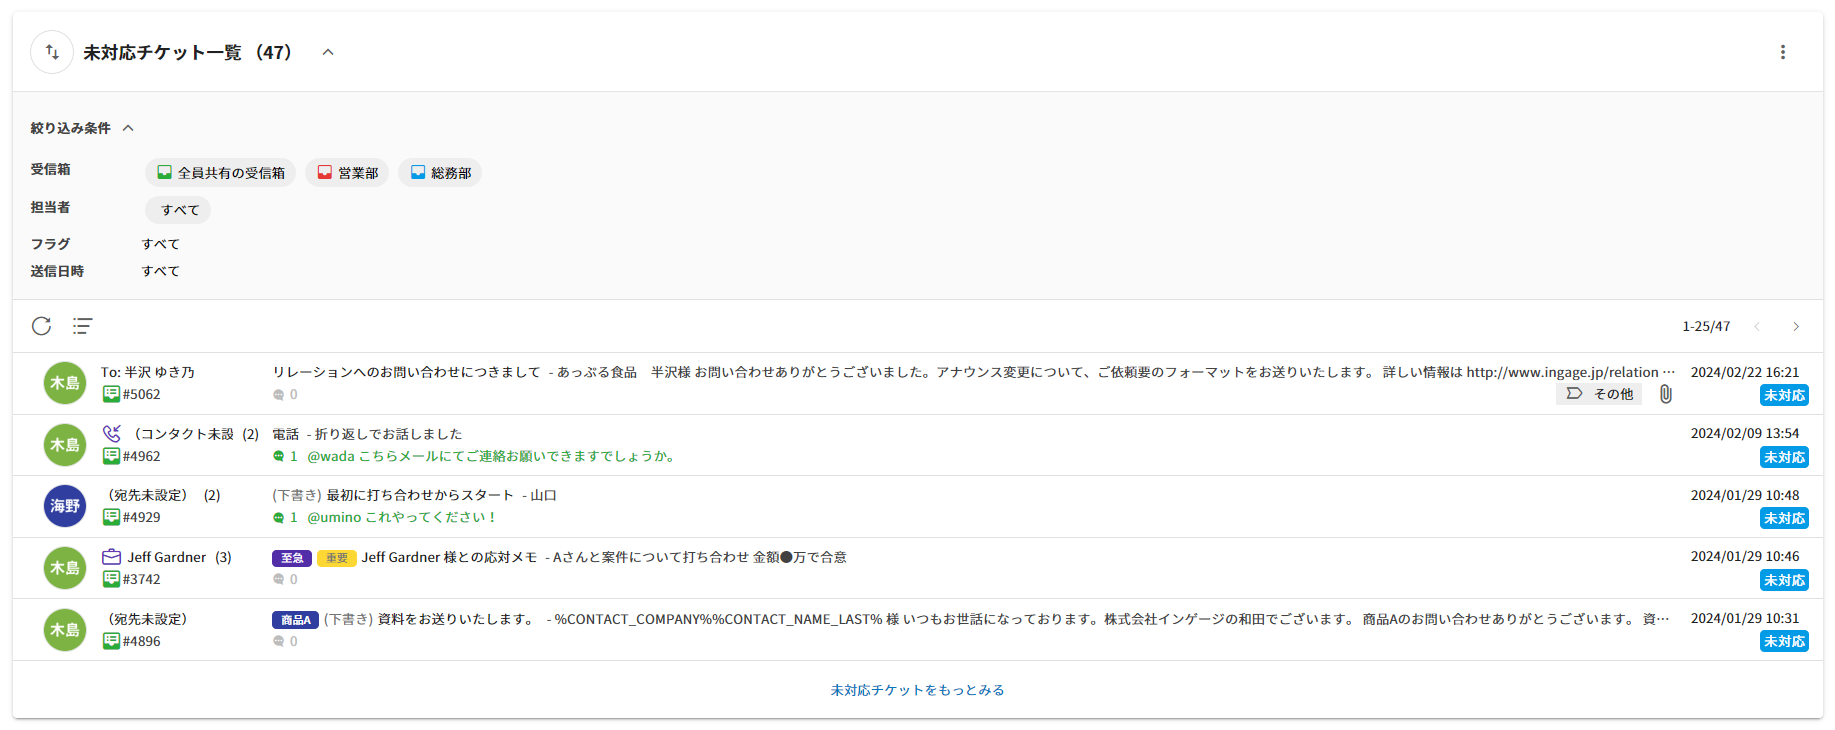Viewport: 1835px width, 730px height.
Task: Click the 未対応チケットをもっとみる link
Action: (917, 690)
